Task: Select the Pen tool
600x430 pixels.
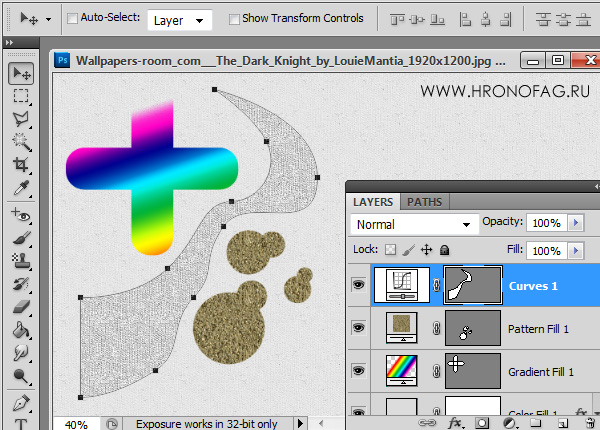Action: 21,403
